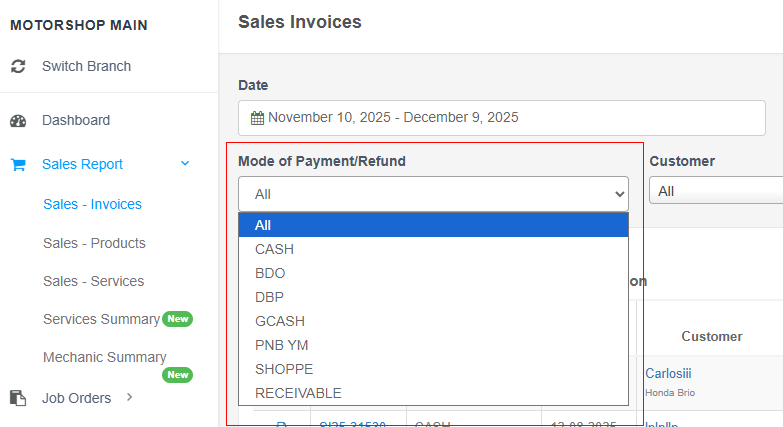Select the All payment option

tap(433, 225)
